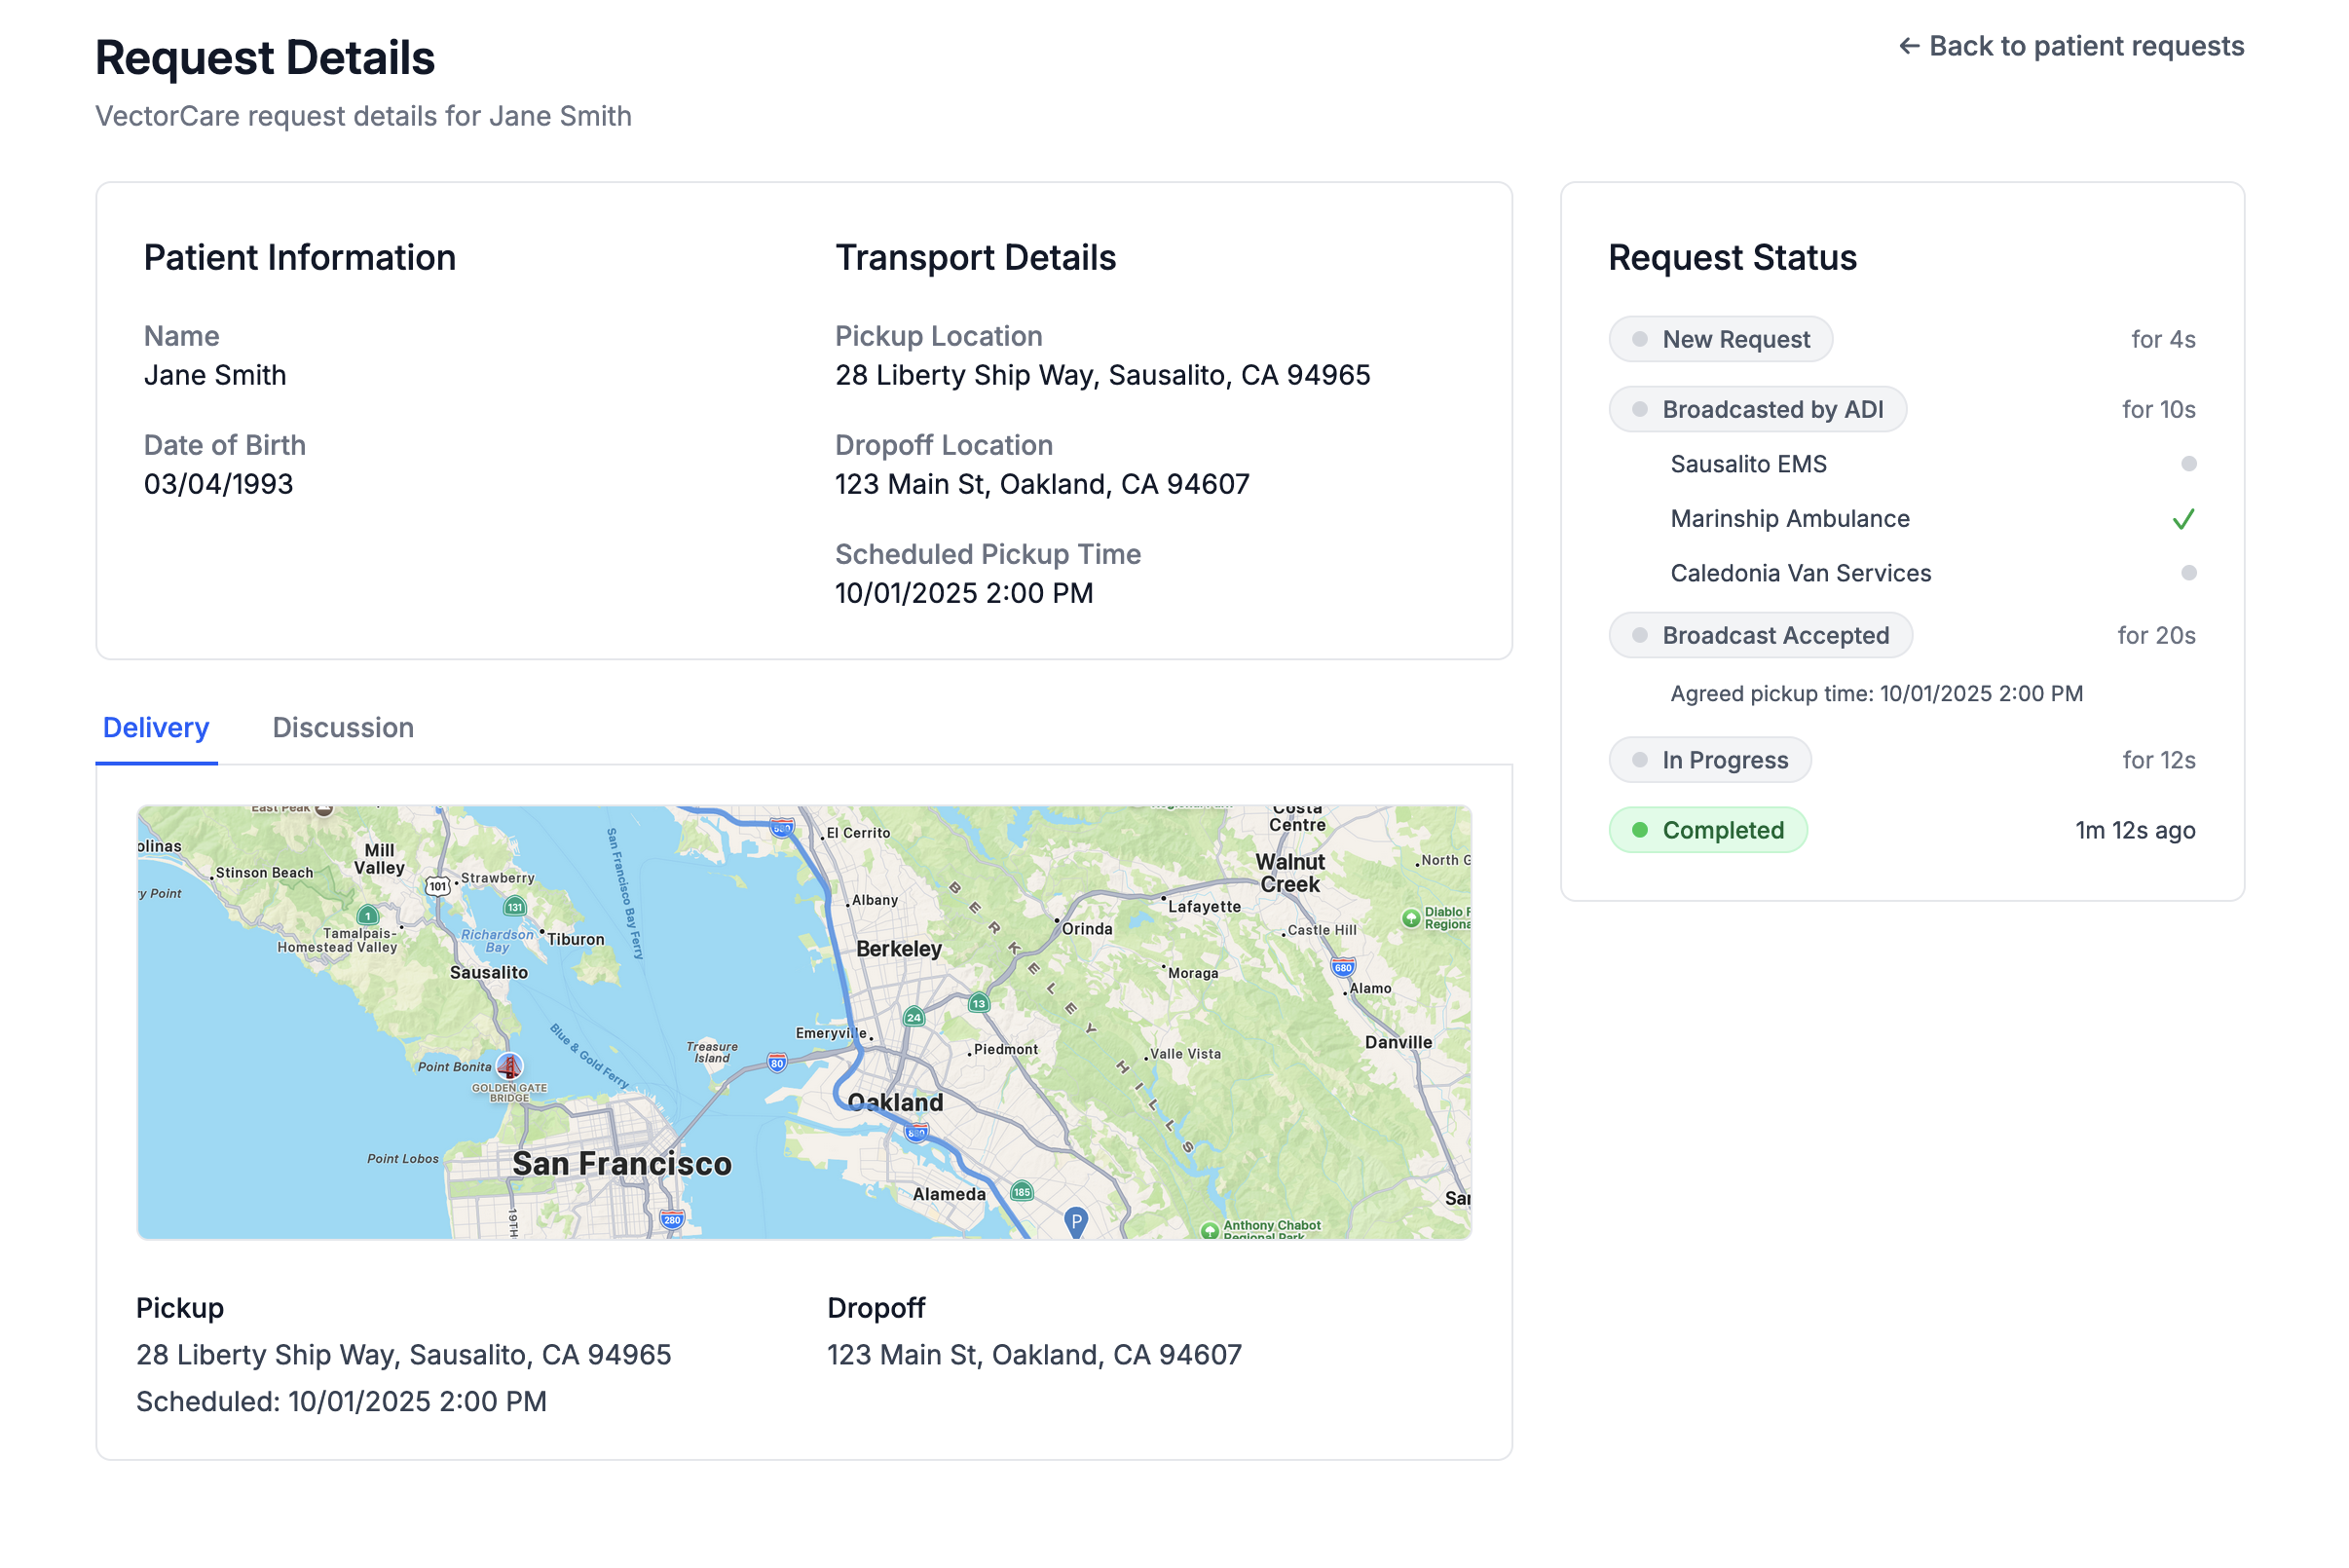Click the New Request status badge
This screenshot has width=2349, height=1568.
[1720, 340]
